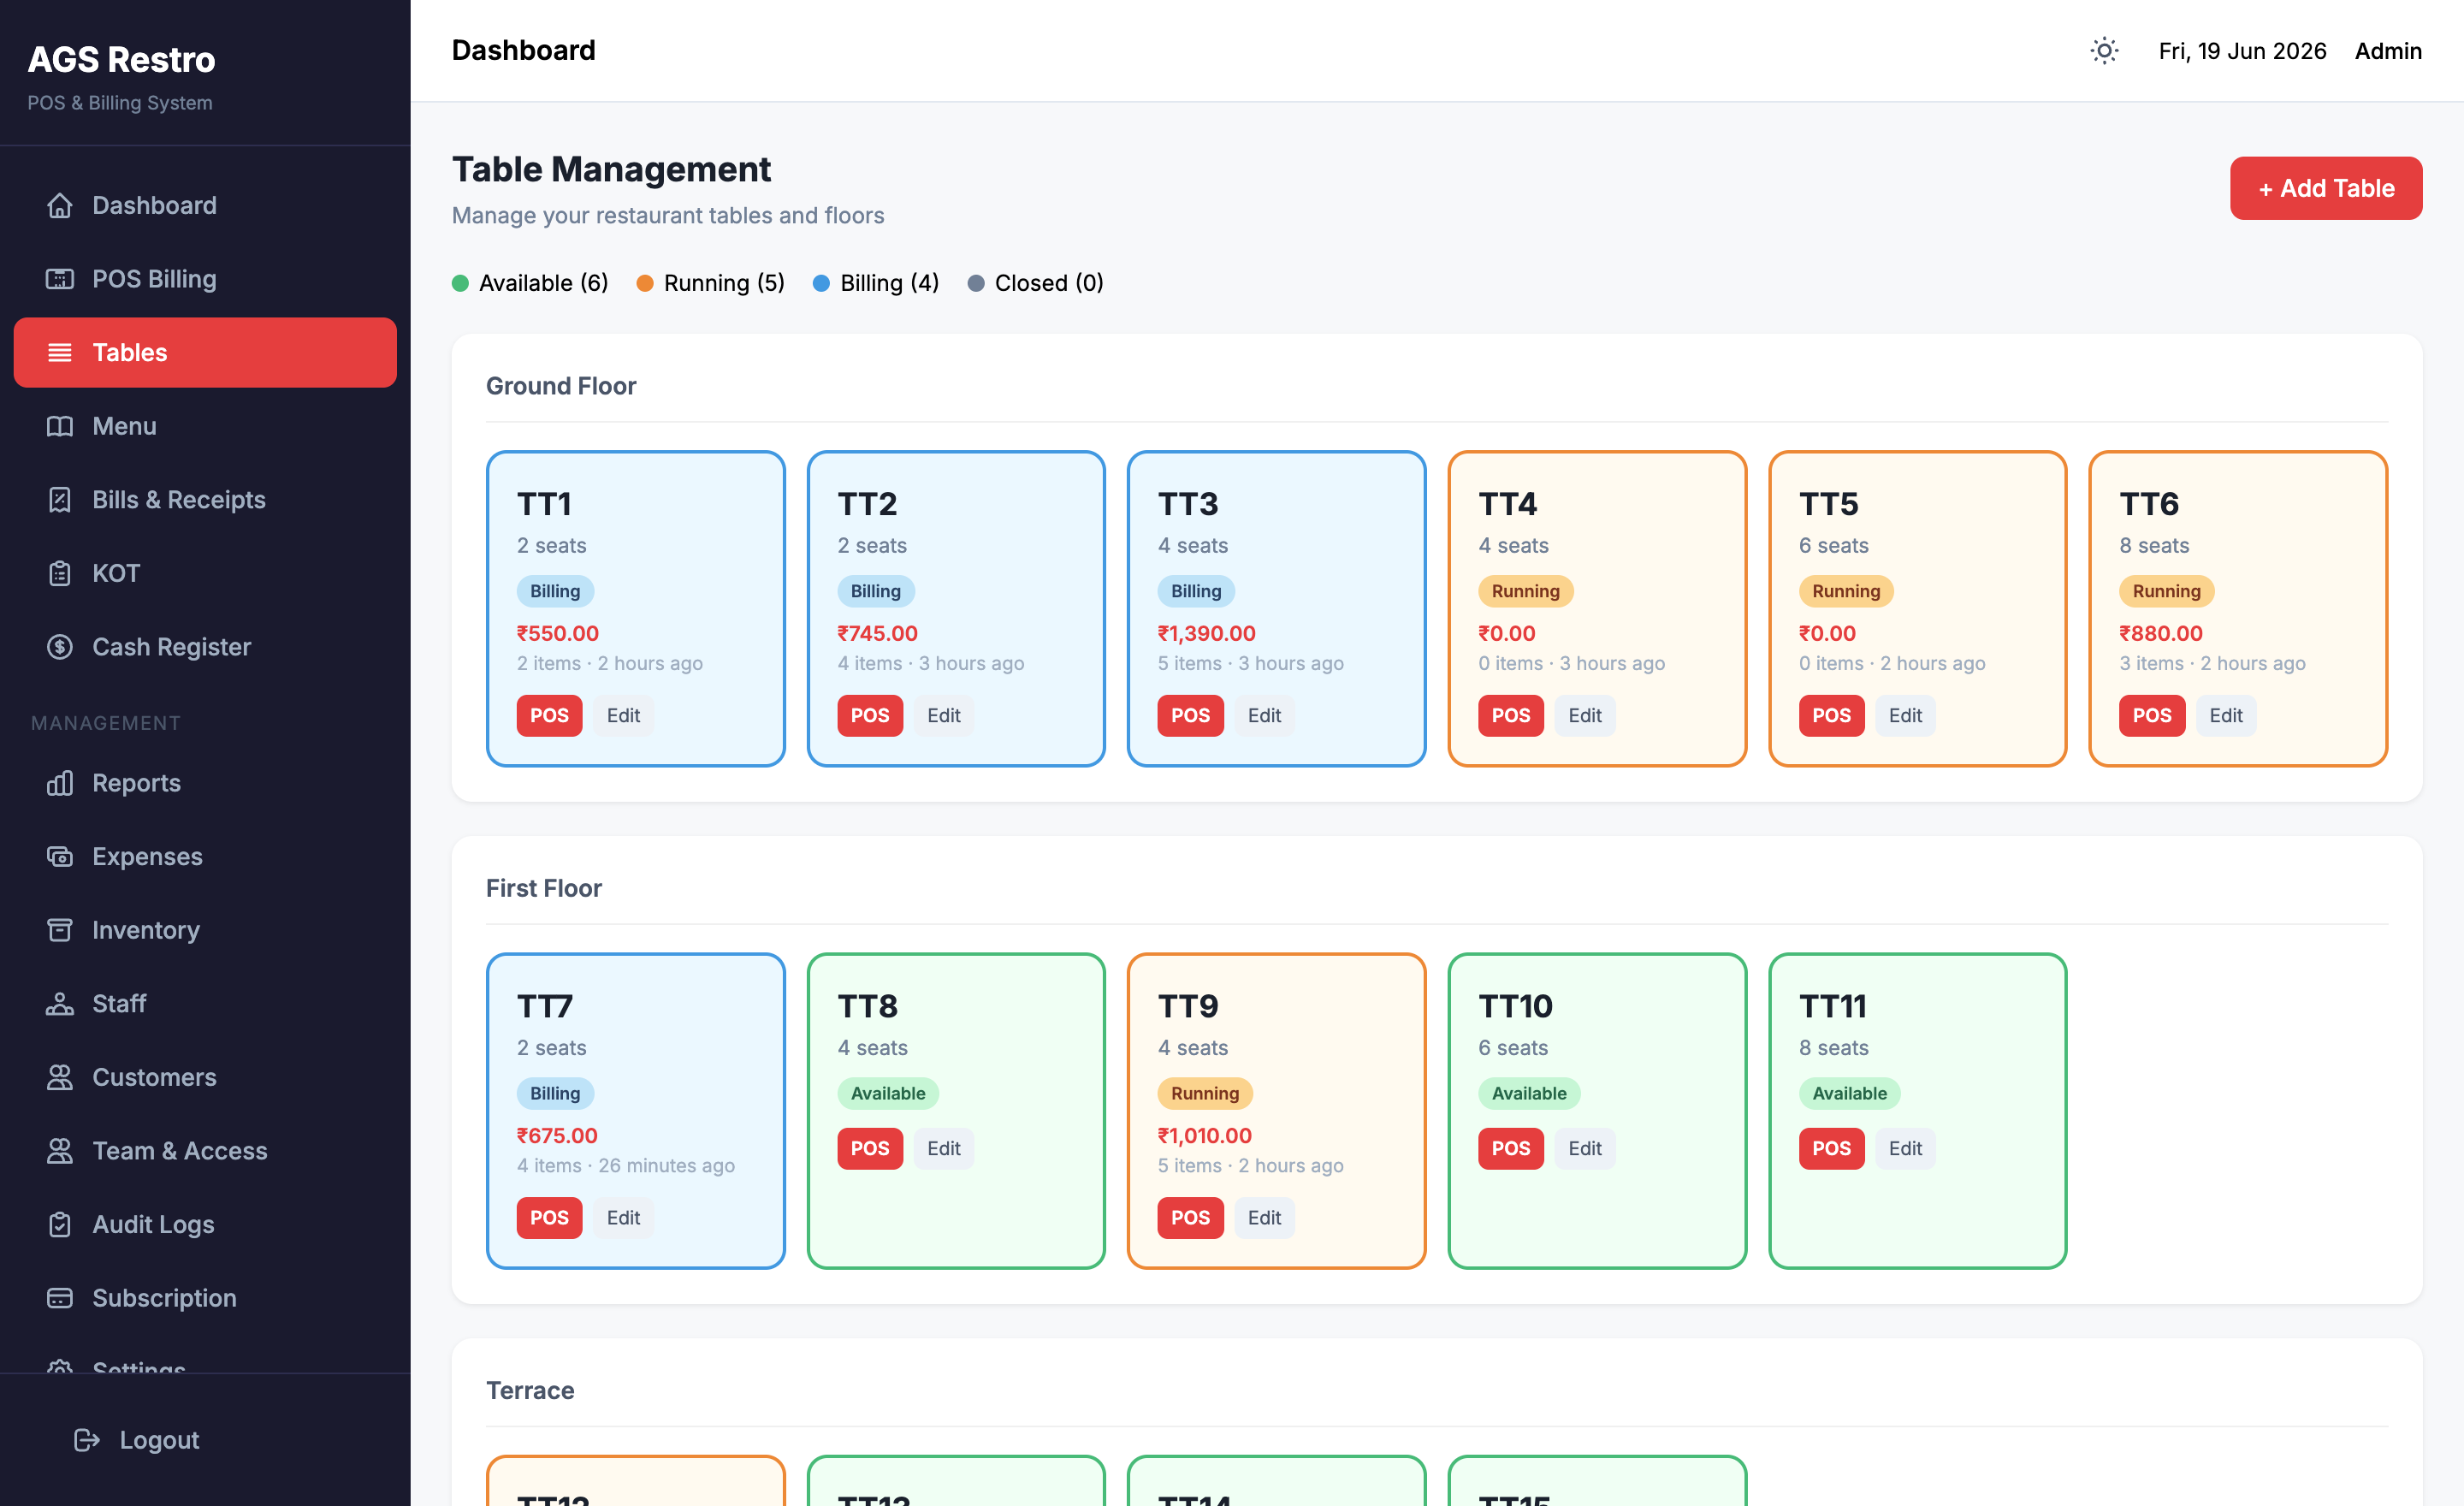Open POS for table TT5
Screen dimensions: 2464x1506
pos(1831,716)
